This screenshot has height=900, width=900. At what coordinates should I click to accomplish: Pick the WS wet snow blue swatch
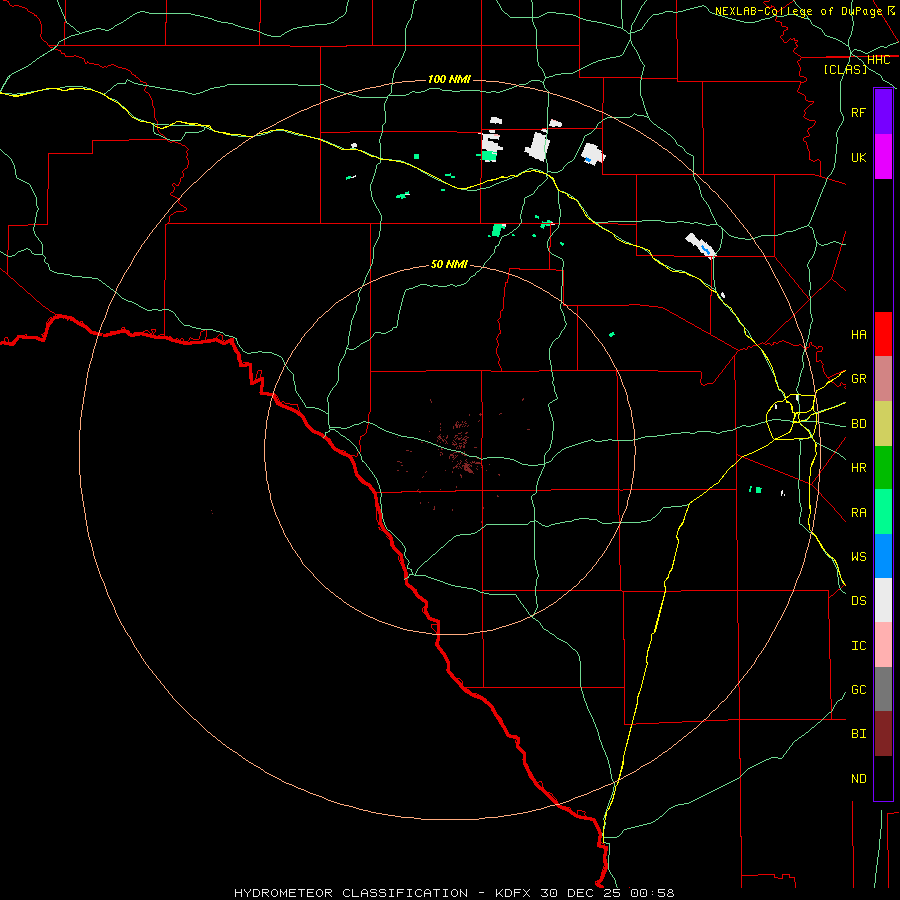tap(883, 556)
